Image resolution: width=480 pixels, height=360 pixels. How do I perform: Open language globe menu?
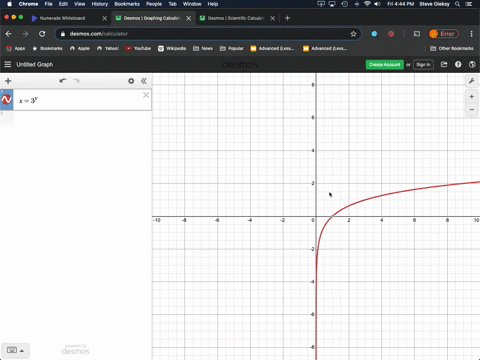pos(472,64)
